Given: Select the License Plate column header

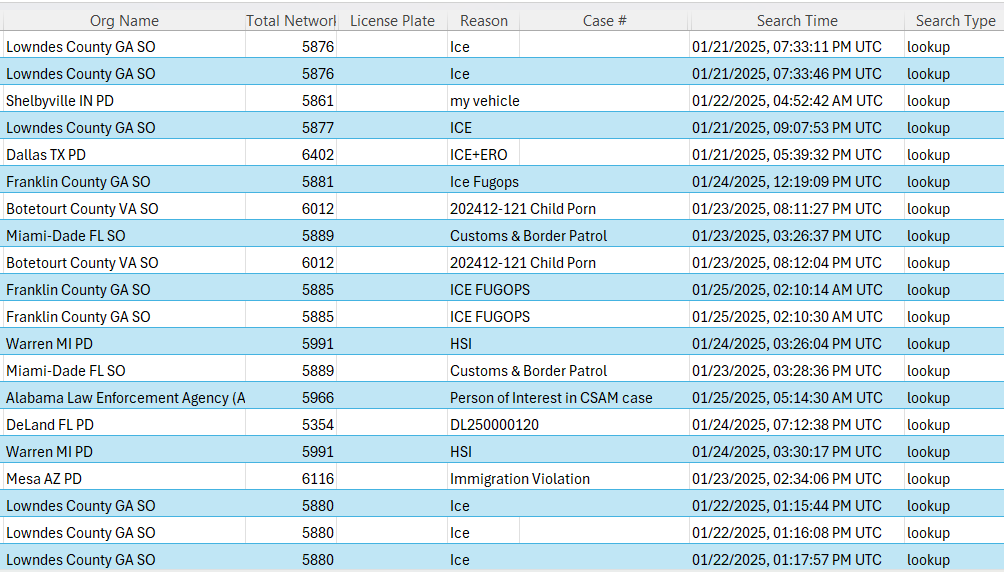Looking at the screenshot, I should 392,20.
